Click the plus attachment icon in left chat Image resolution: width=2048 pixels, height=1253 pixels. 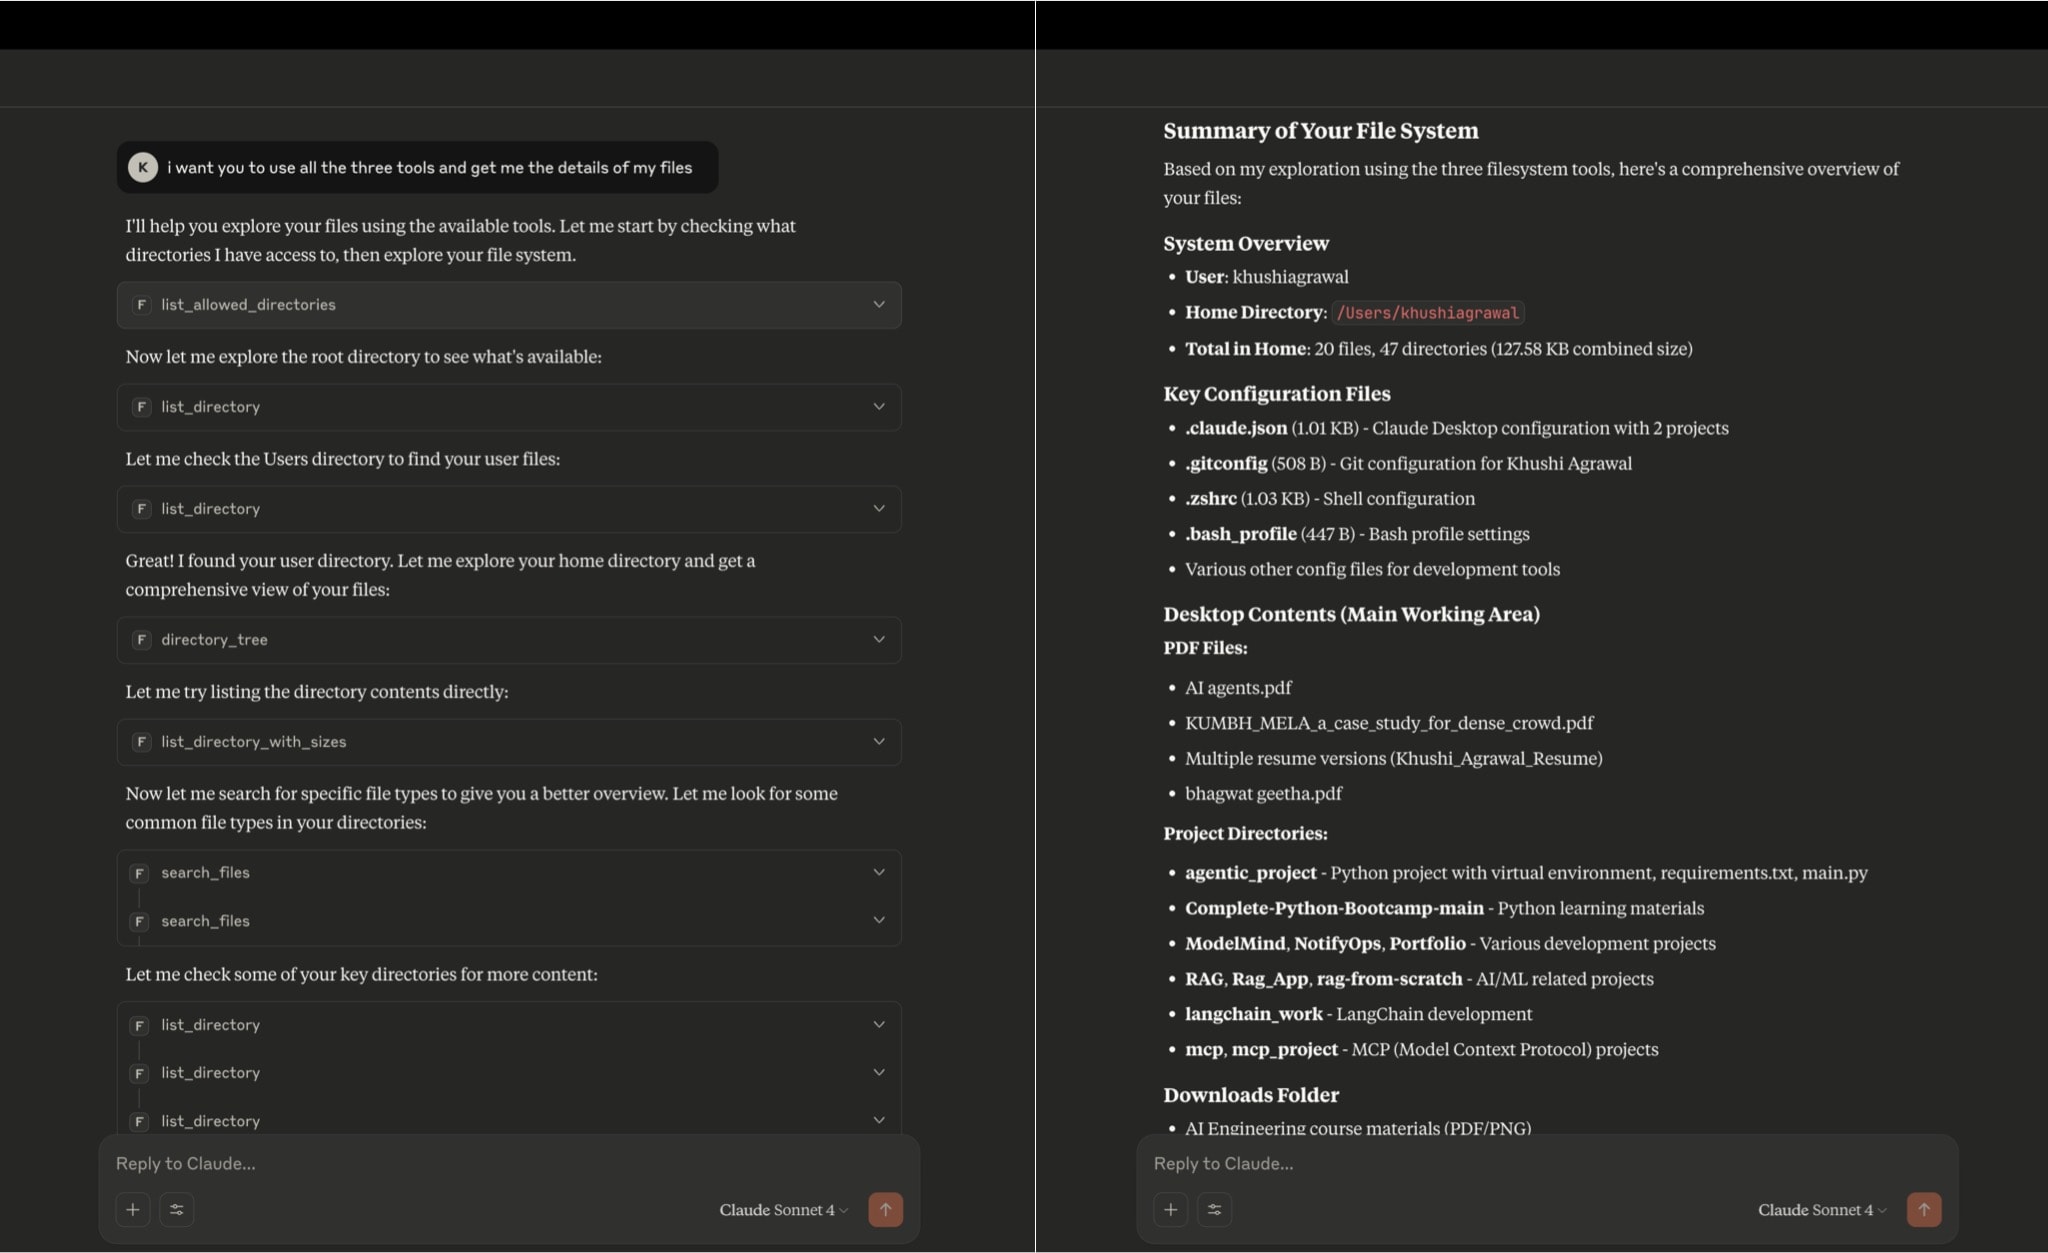(132, 1209)
